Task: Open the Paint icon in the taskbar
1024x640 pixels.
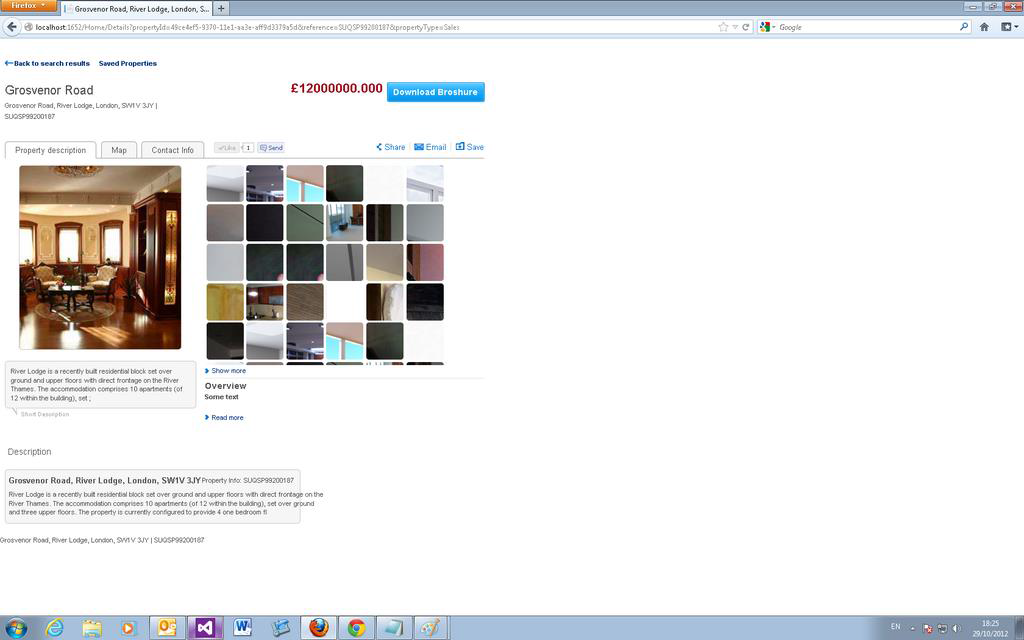Action: (x=431, y=628)
